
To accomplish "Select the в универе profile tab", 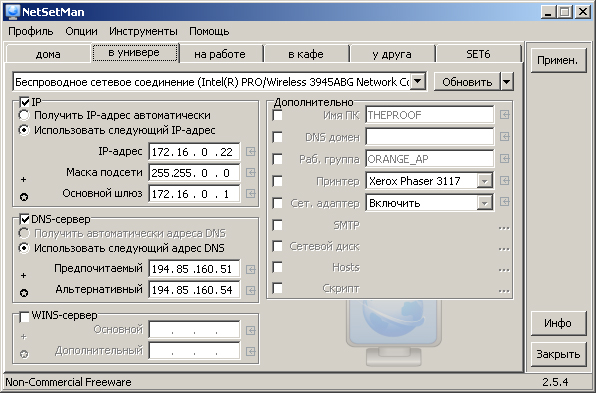I will coord(135,52).
